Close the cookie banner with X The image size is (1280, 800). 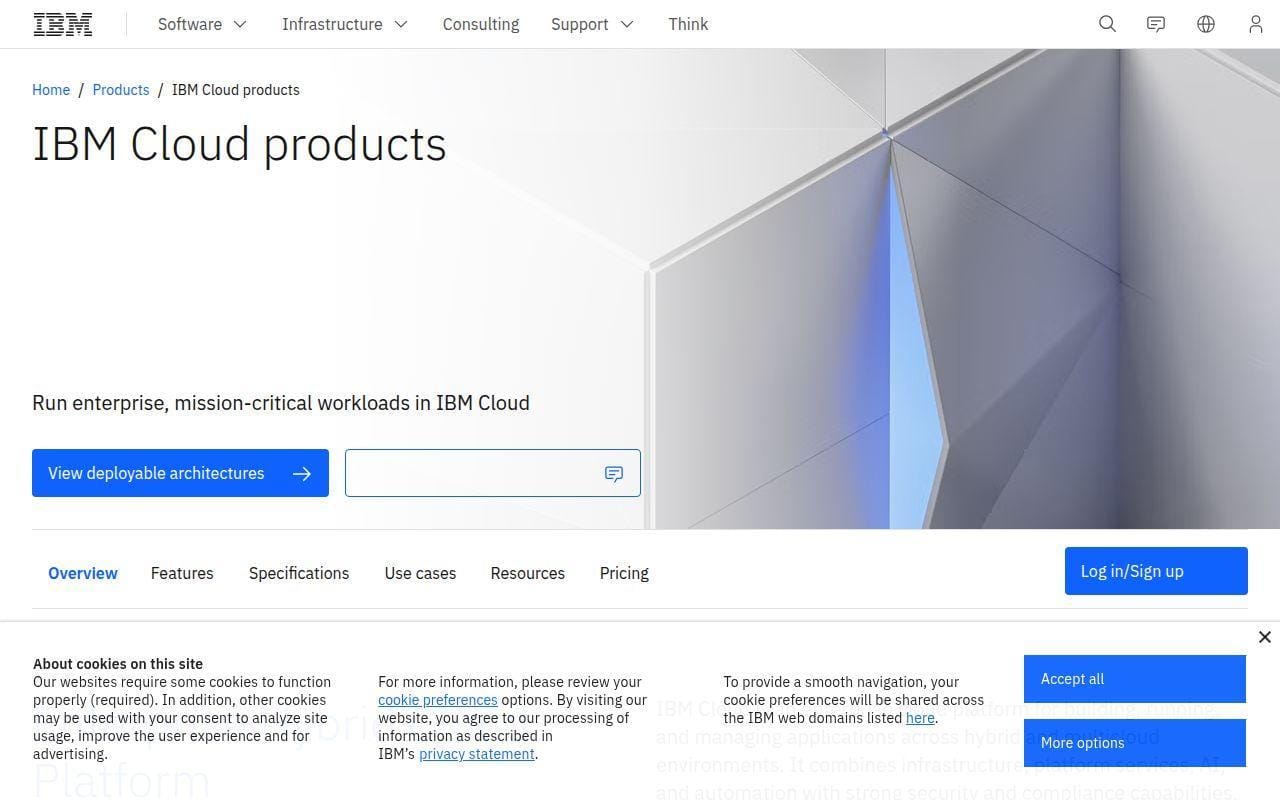1265,637
